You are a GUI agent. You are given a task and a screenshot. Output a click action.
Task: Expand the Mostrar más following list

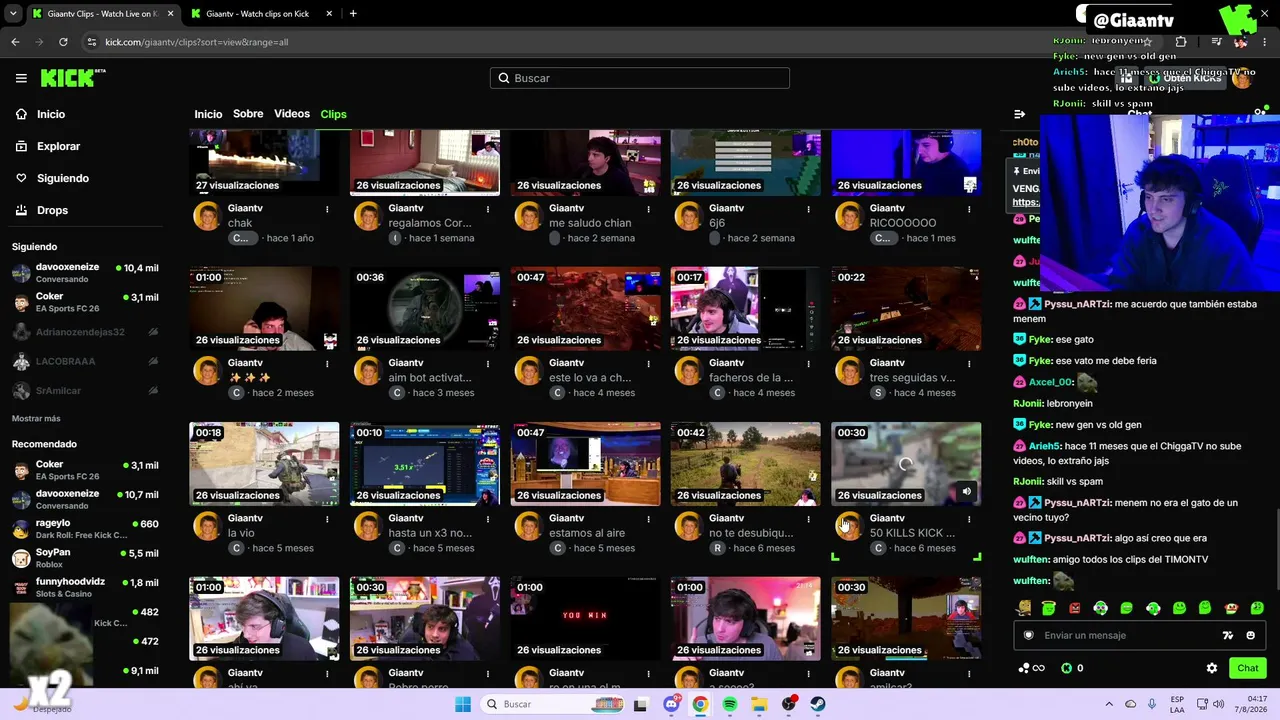[x=36, y=418]
